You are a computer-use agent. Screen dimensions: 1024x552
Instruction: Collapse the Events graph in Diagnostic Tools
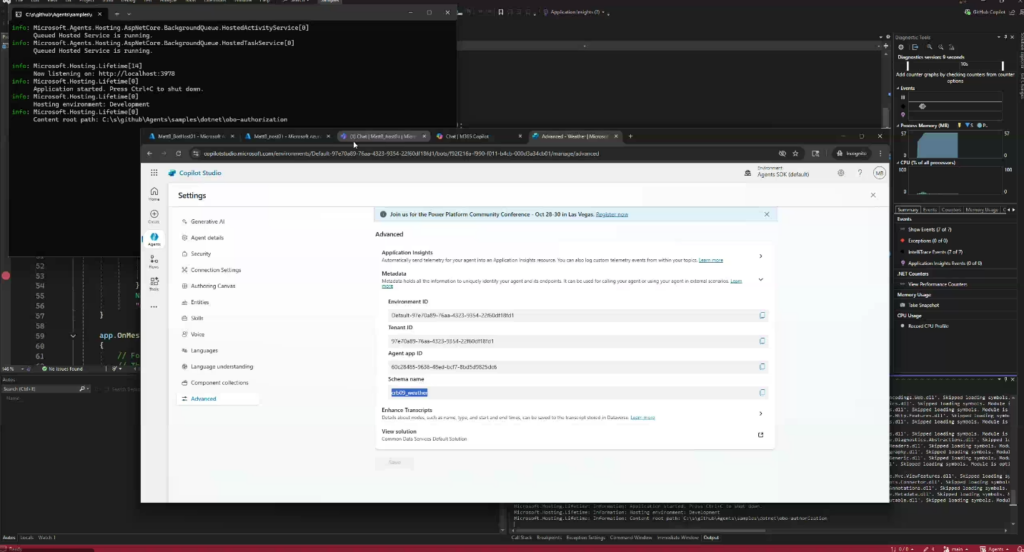tap(898, 88)
